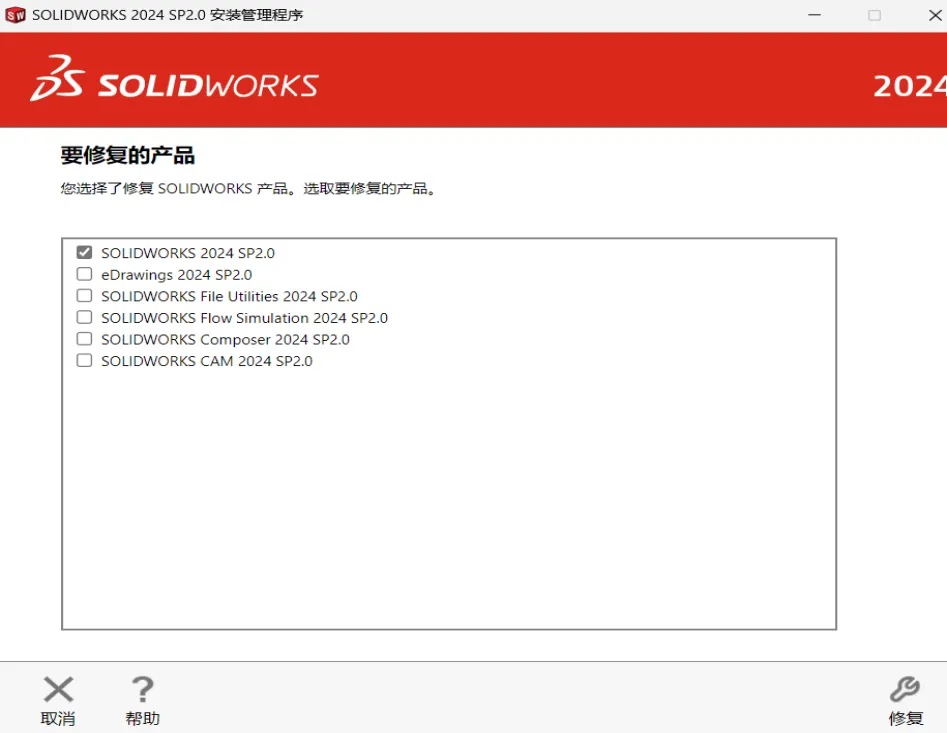The width and height of the screenshot is (947, 733).
Task: Tick SOLIDWORKS File Utilities 2024 checkbox
Action: pos(84,296)
